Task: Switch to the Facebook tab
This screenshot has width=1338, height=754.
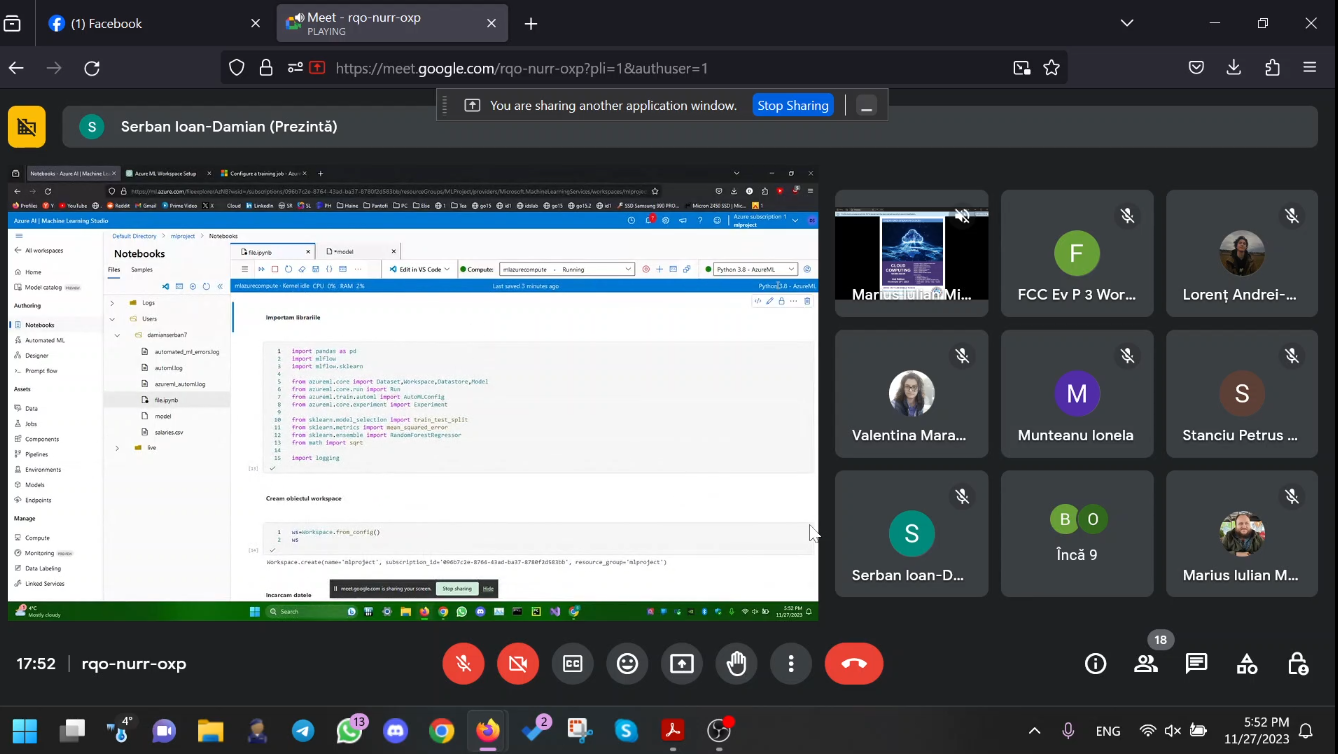Action: point(150,23)
